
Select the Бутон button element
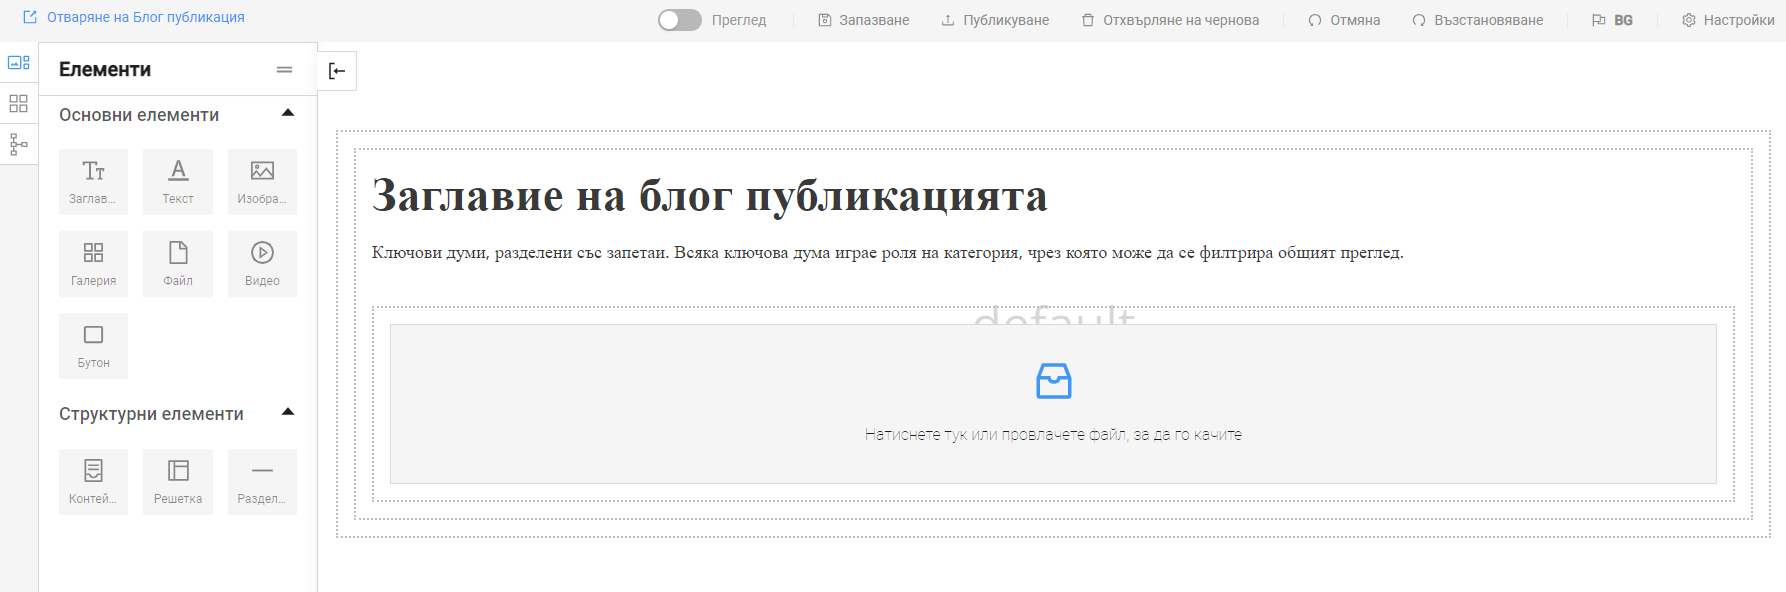click(x=93, y=345)
